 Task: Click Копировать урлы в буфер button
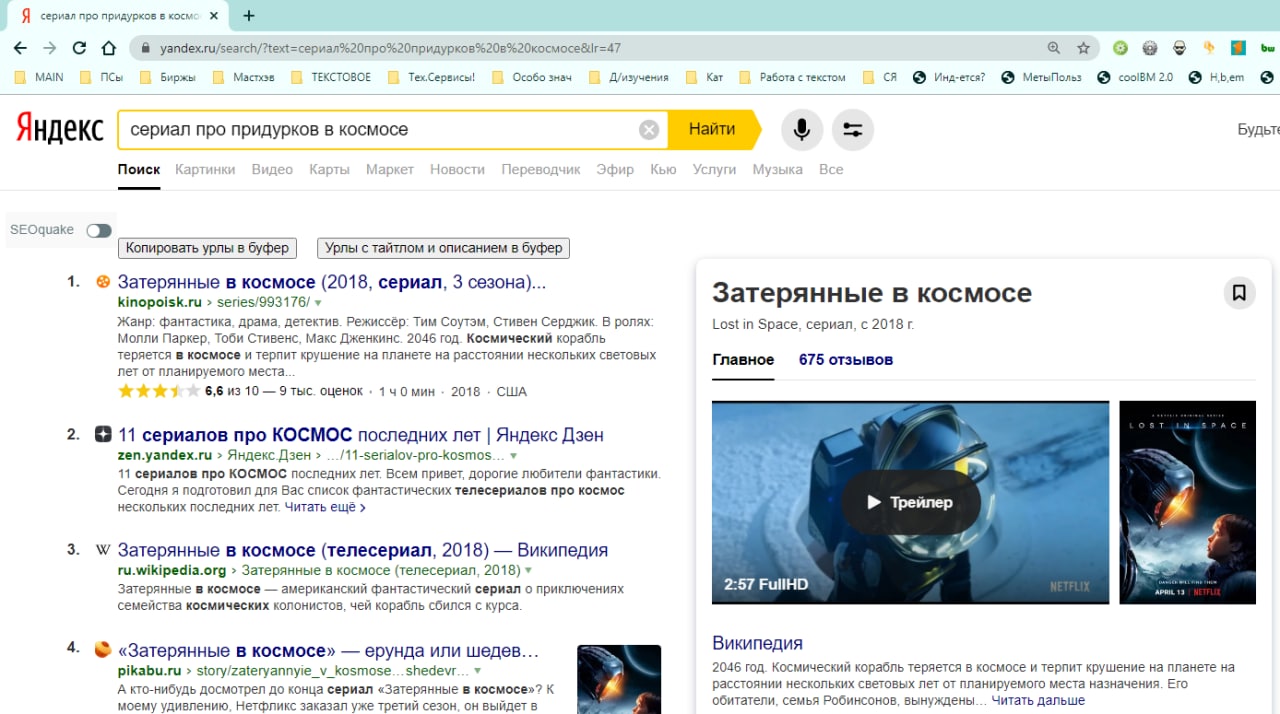point(208,248)
